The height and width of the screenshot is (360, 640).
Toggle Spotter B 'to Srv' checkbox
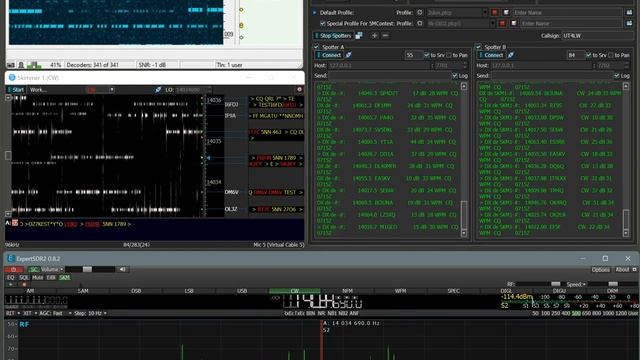pyautogui.click(x=589, y=55)
